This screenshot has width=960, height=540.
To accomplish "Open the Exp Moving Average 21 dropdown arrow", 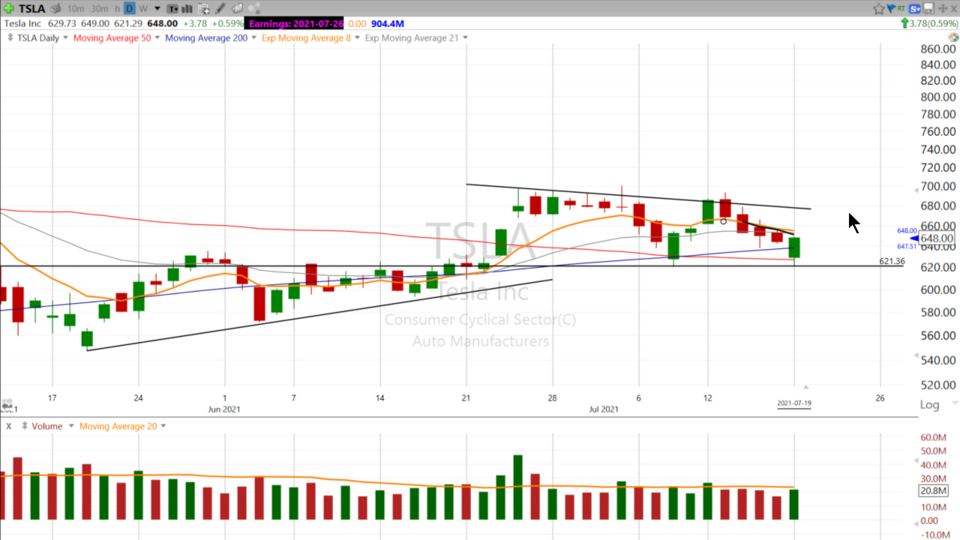I will [x=465, y=38].
